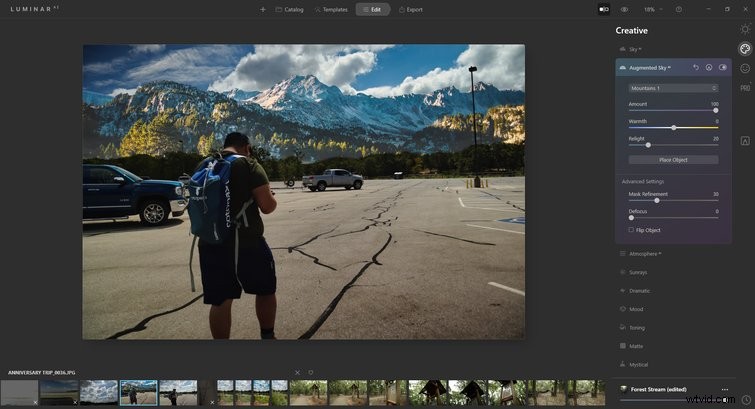Image resolution: width=755 pixels, height=409 pixels.
Task: Select the Edit tab
Action: pos(372,10)
